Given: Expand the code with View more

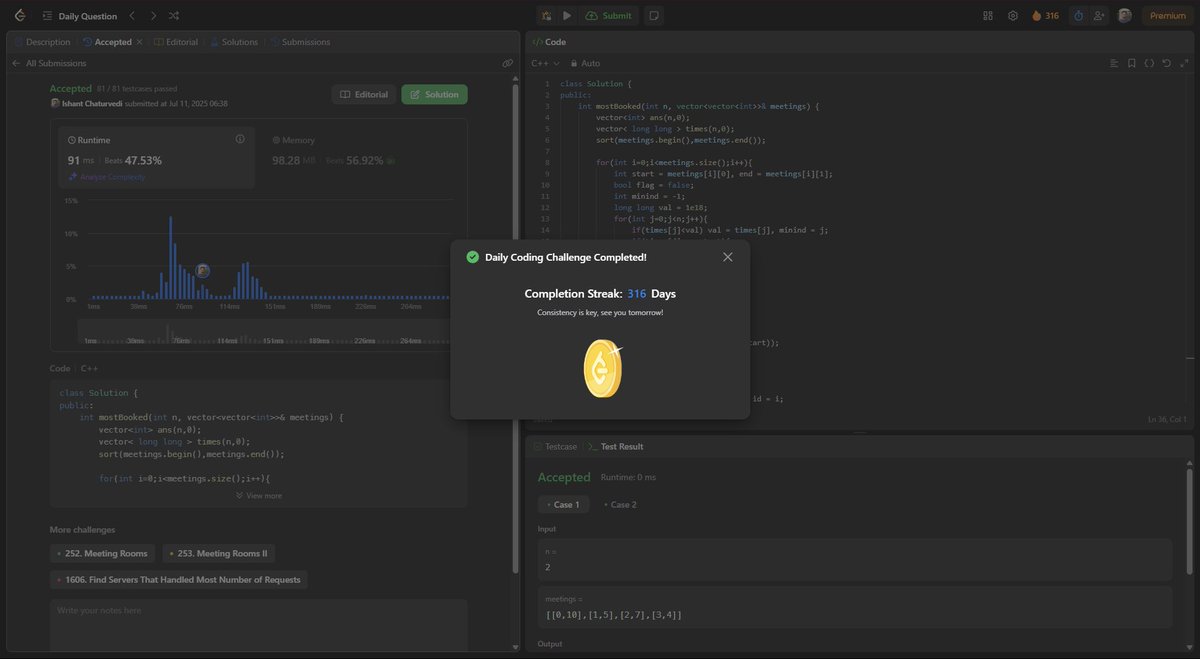Looking at the screenshot, I should coord(259,495).
